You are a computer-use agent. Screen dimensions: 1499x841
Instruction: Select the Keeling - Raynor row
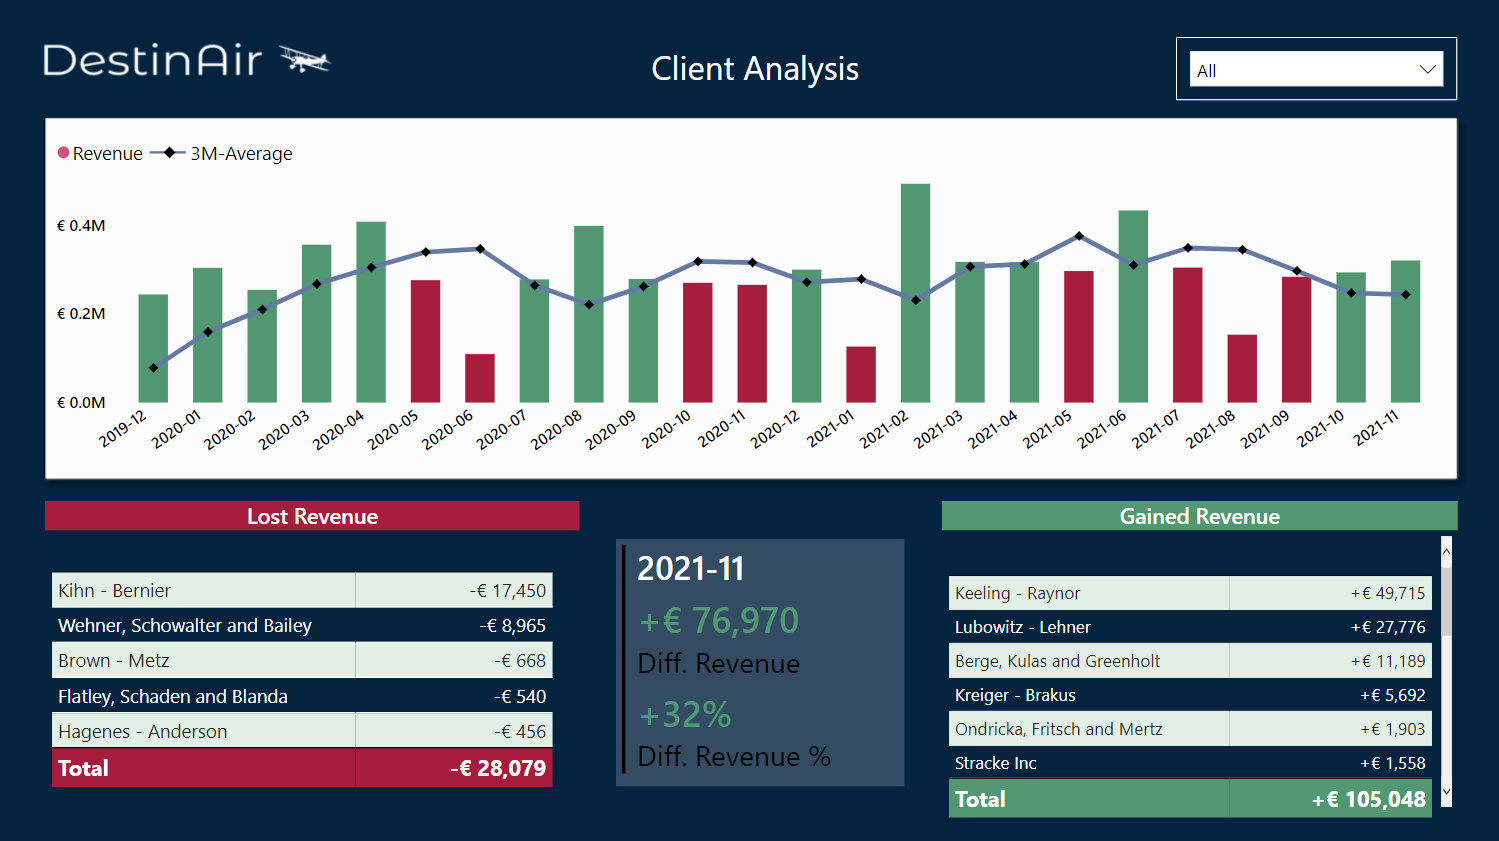point(1087,593)
